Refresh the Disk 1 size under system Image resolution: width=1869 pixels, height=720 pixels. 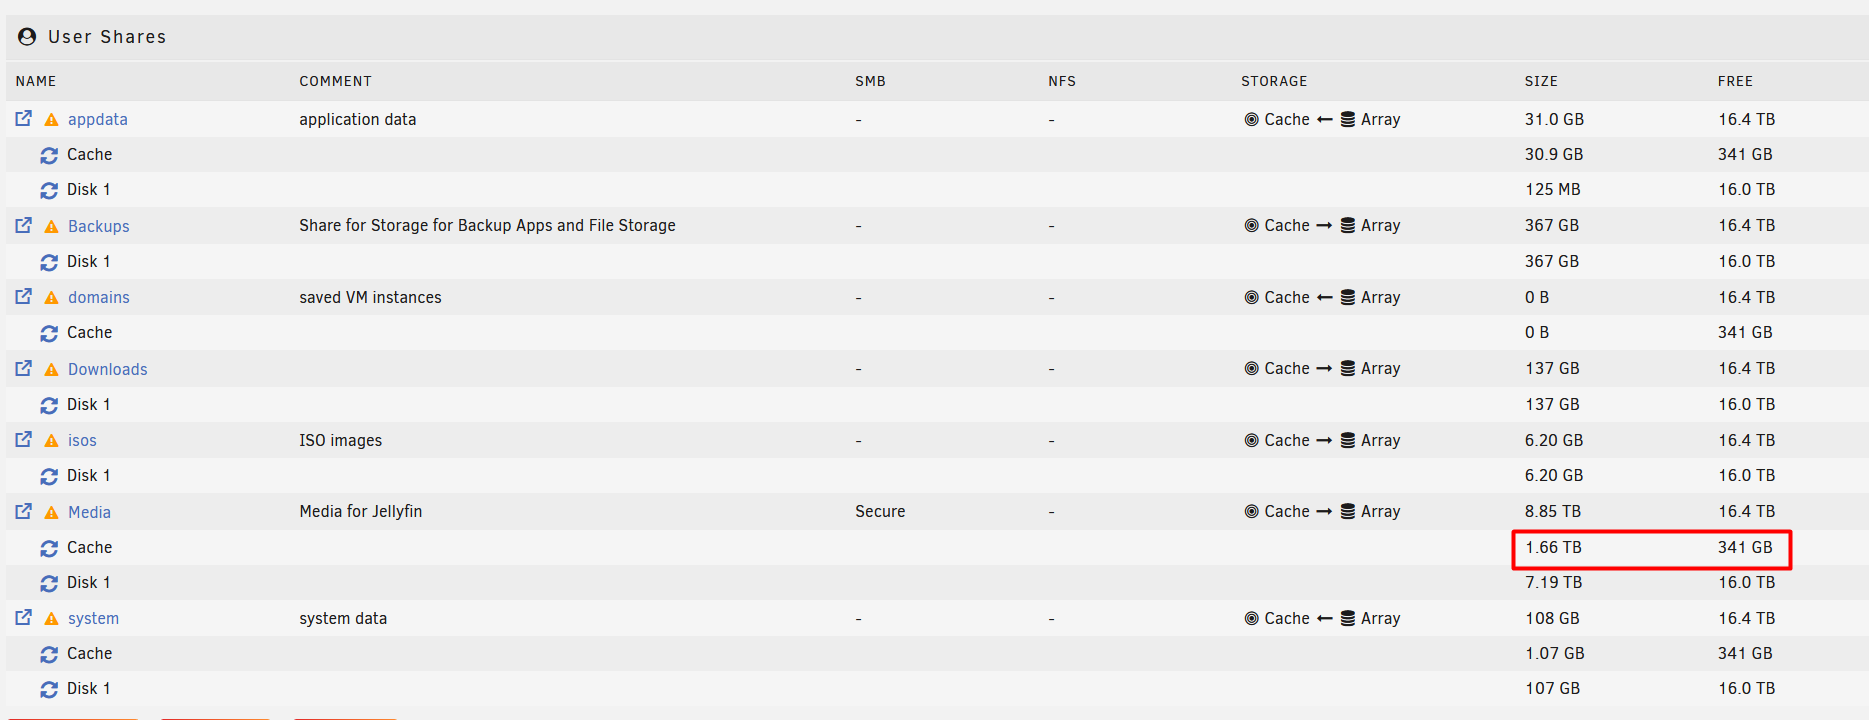tap(49, 689)
